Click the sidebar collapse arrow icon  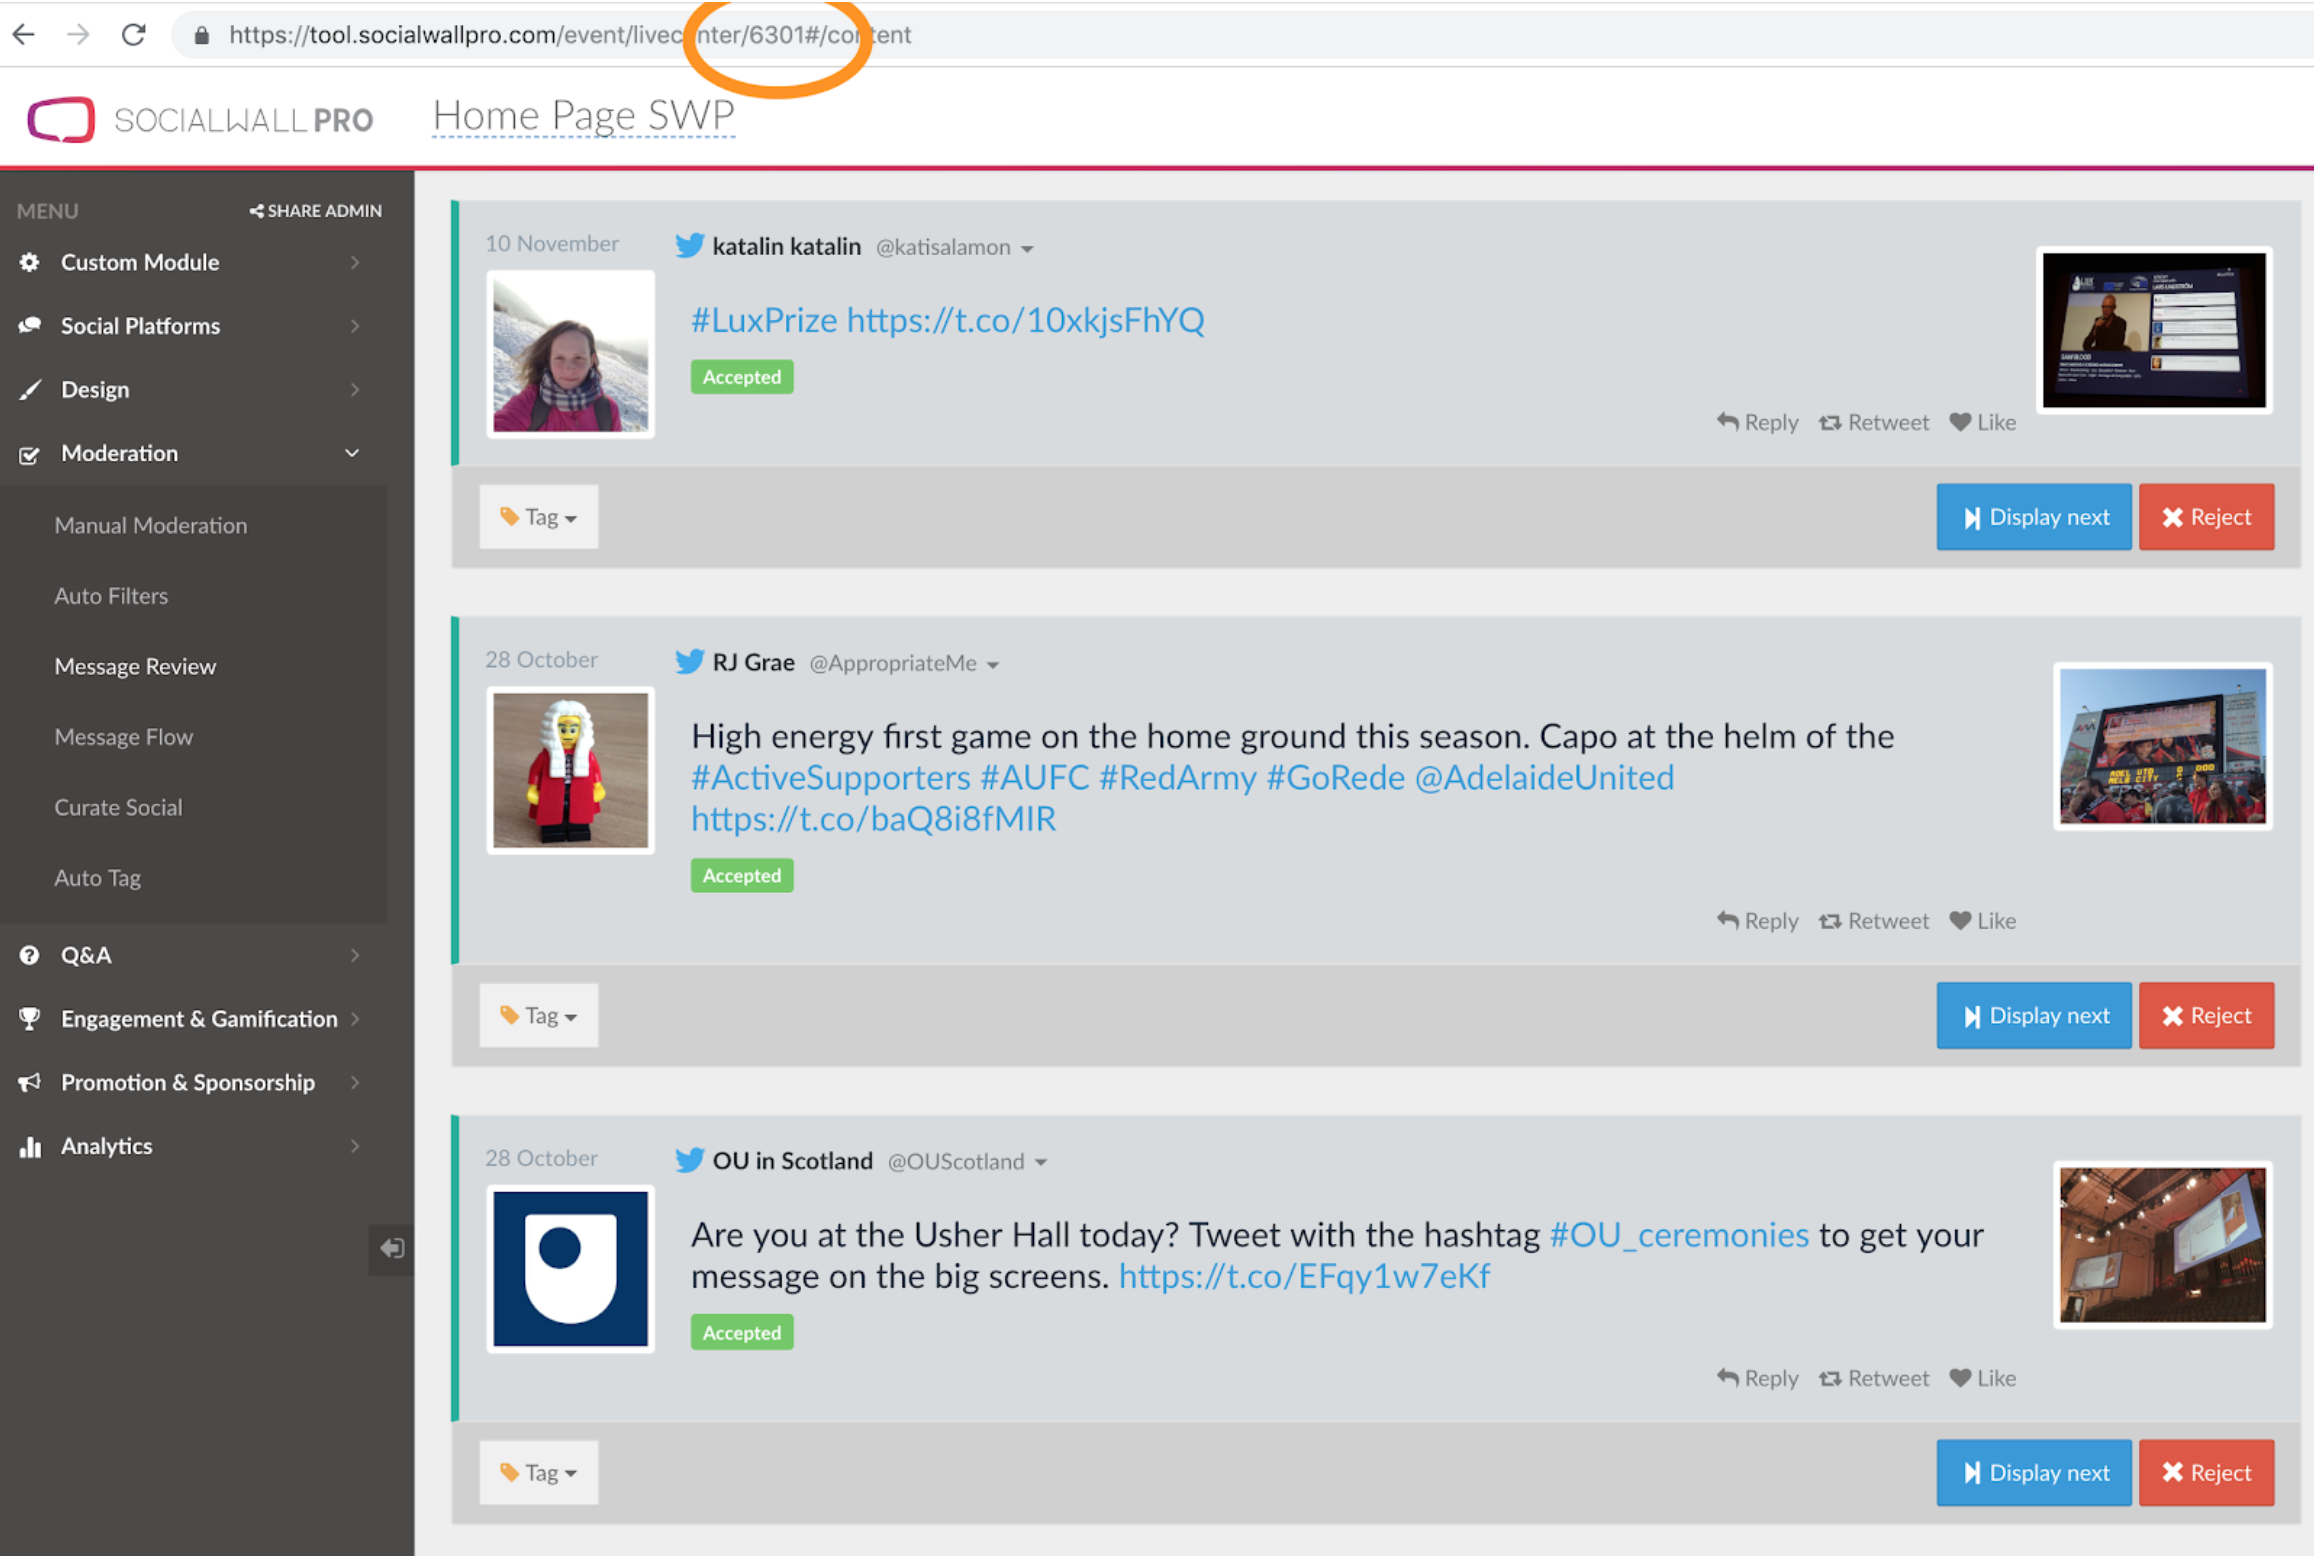coord(391,1248)
